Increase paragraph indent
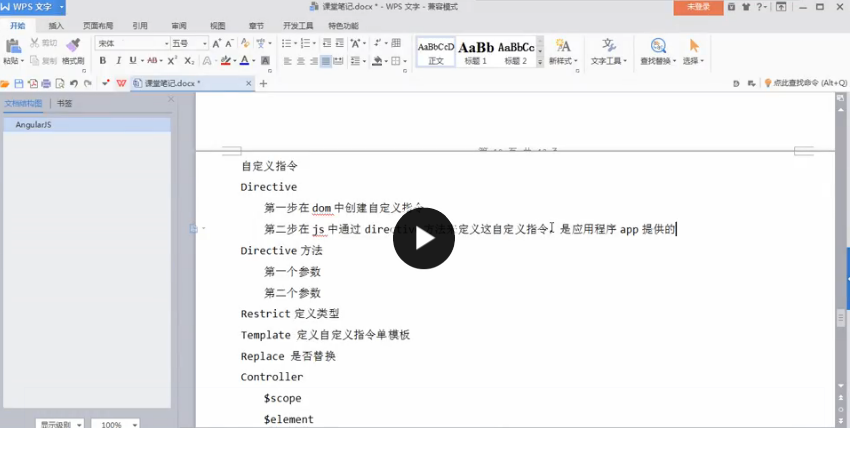 pyautogui.click(x=339, y=43)
